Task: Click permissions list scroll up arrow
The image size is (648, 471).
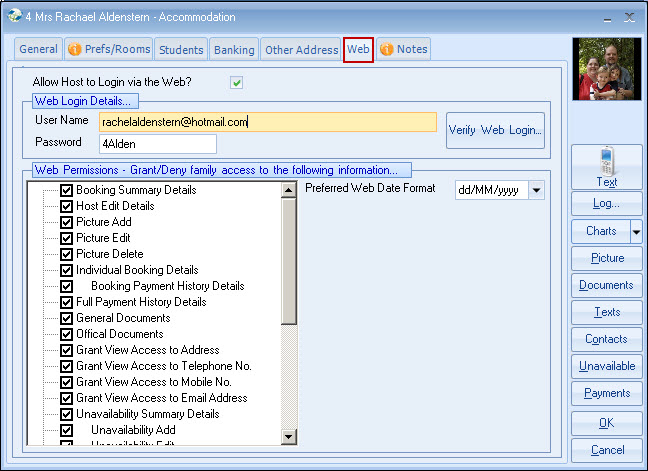Action: click(288, 190)
